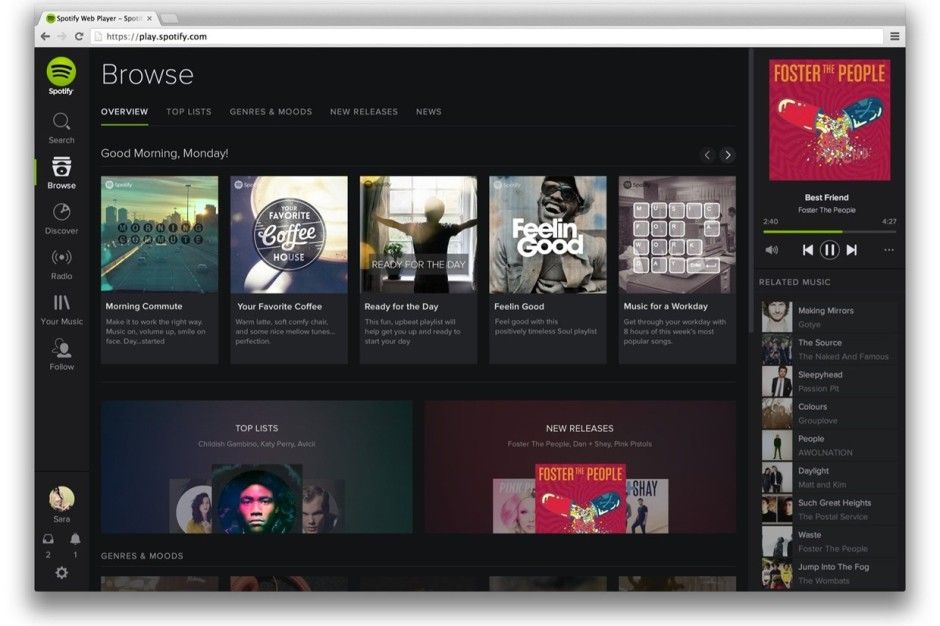This screenshot has height=626, width=940.
Task: Show next playlists with right chevron
Action: pyautogui.click(x=727, y=155)
